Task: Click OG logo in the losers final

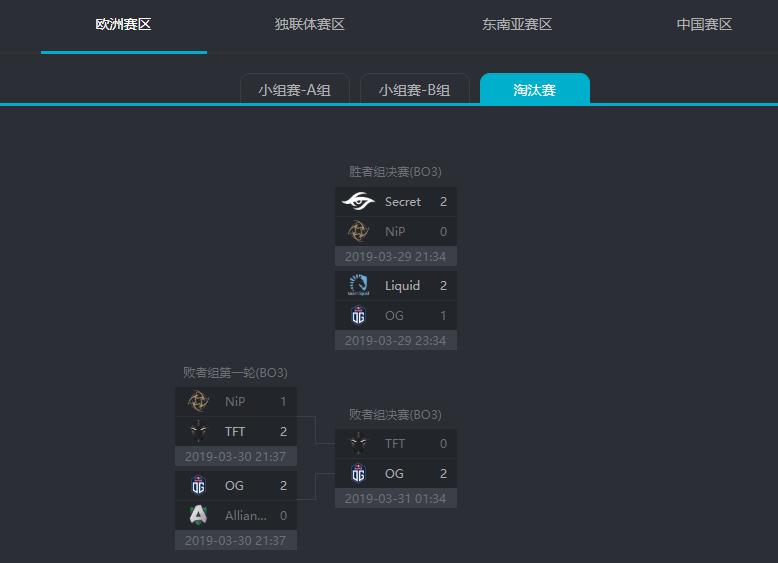Action: tap(358, 474)
